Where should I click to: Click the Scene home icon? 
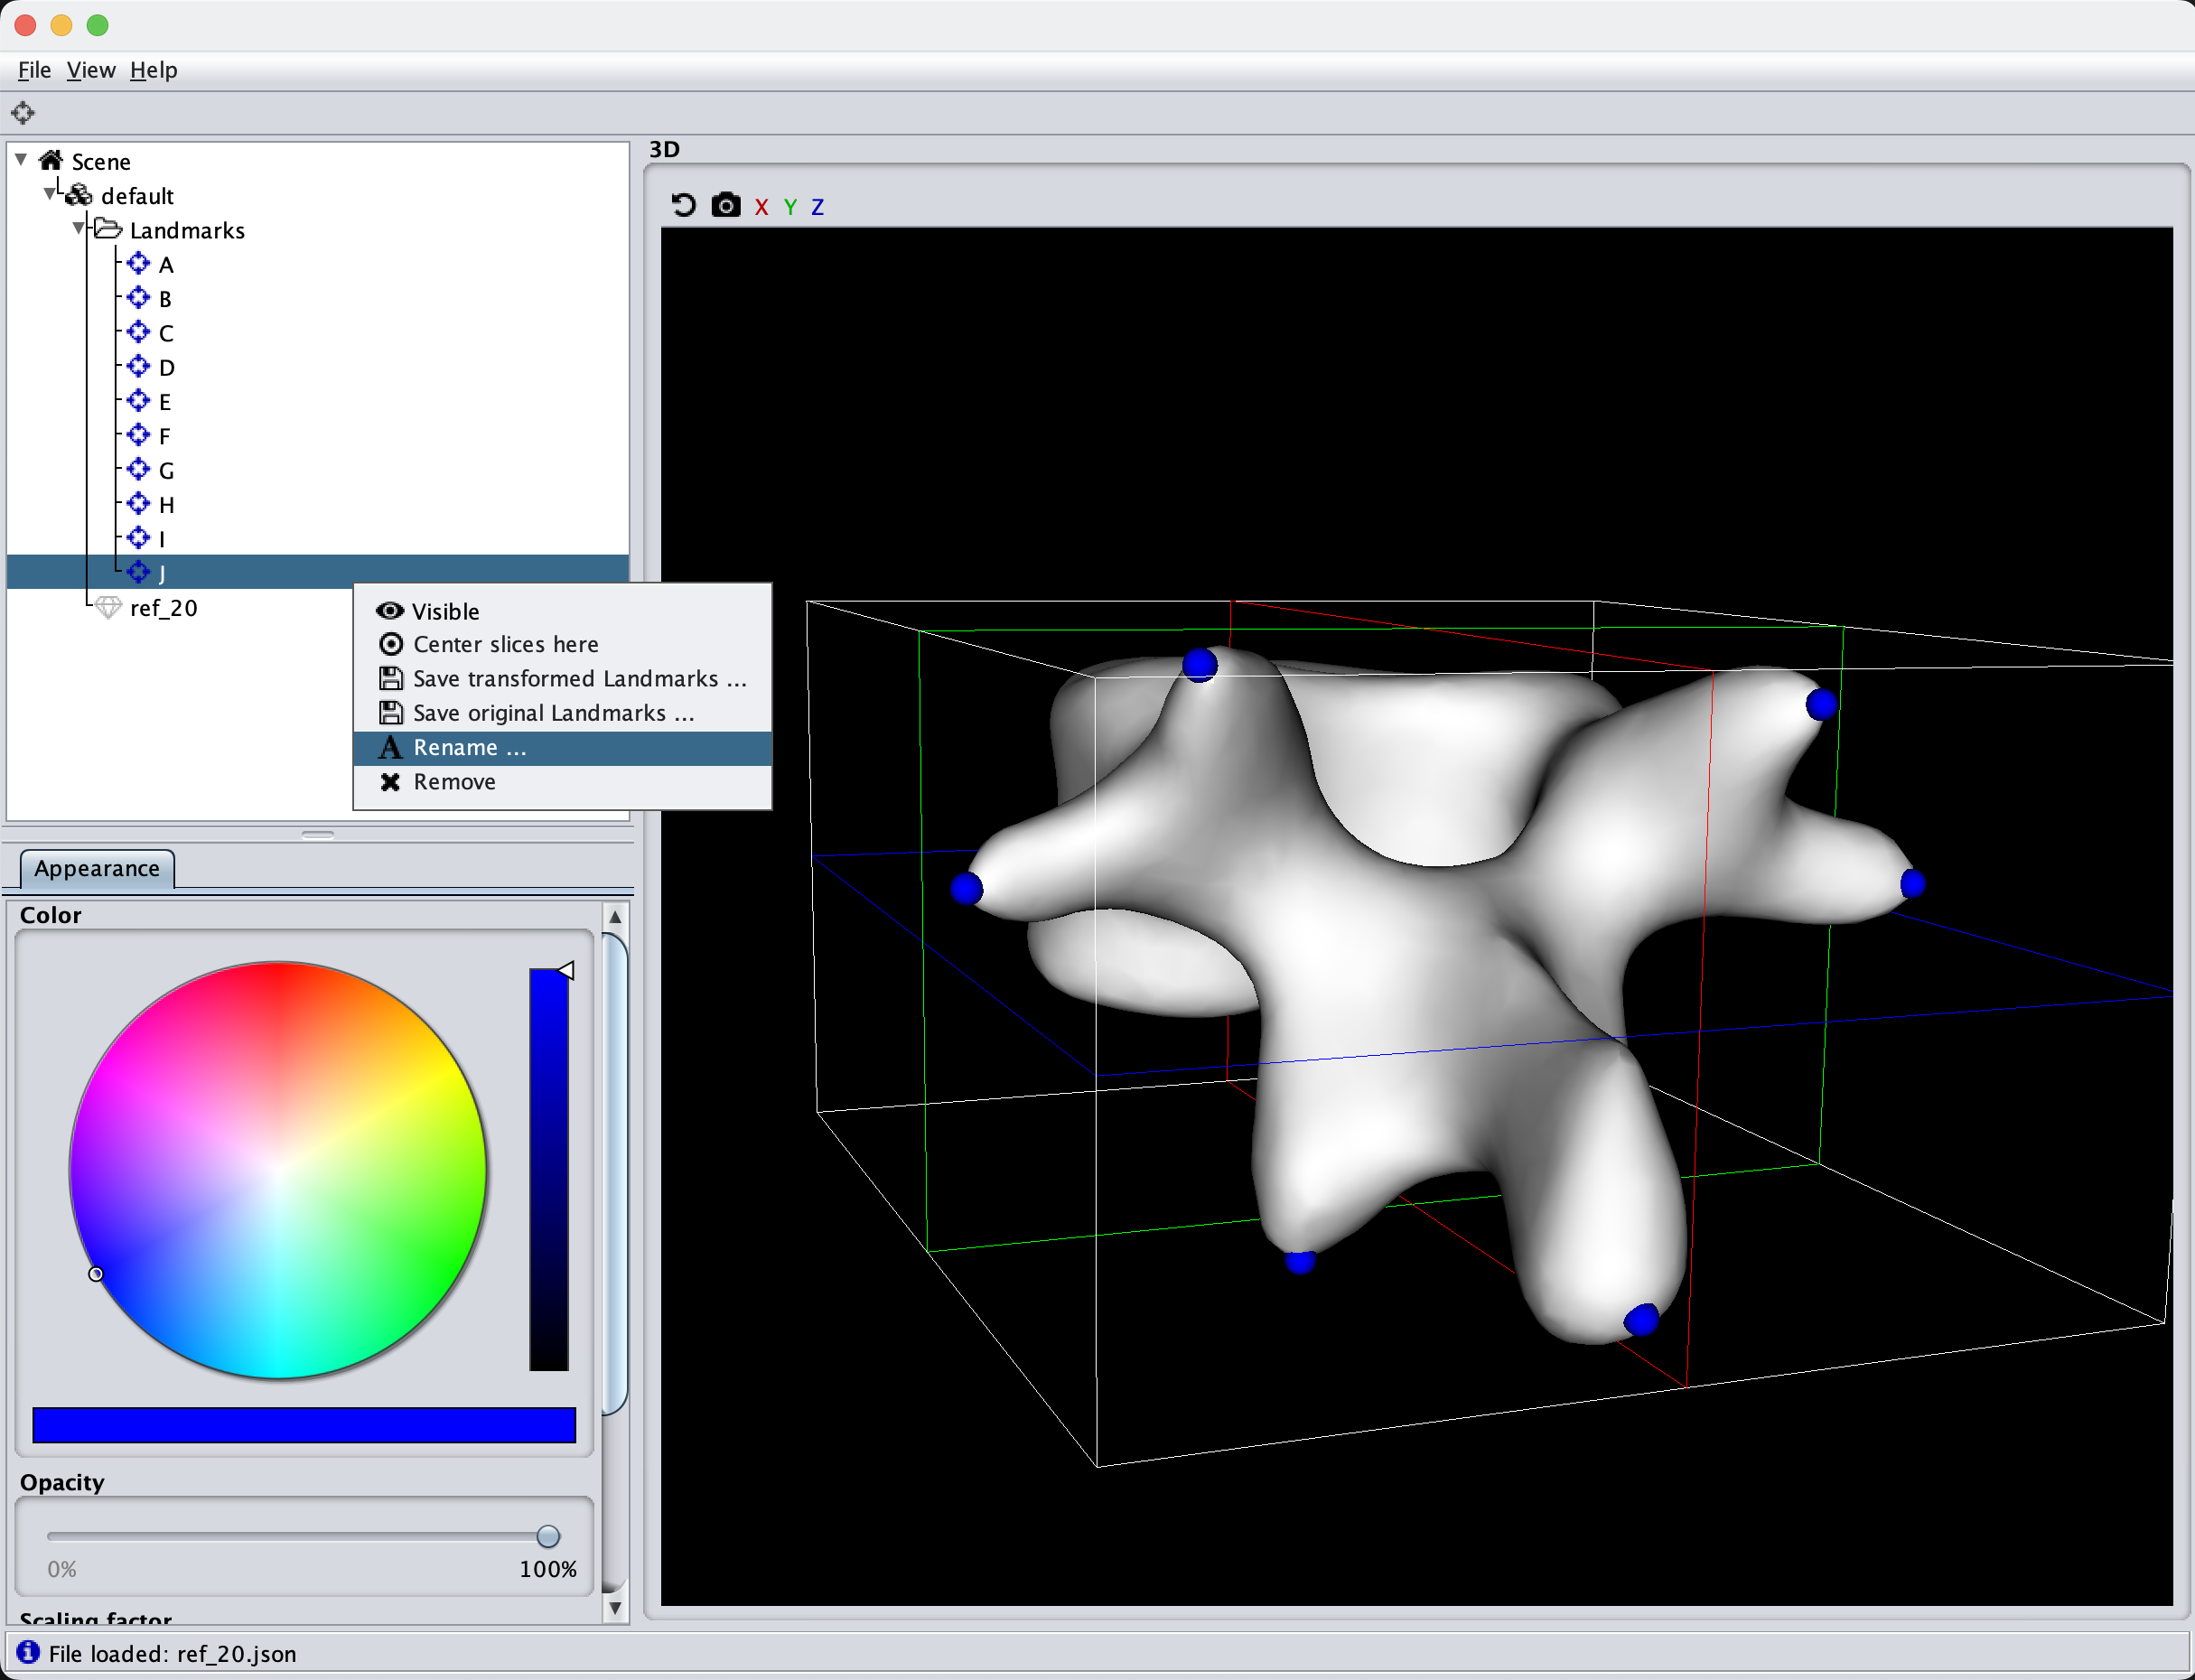pyautogui.click(x=51, y=160)
